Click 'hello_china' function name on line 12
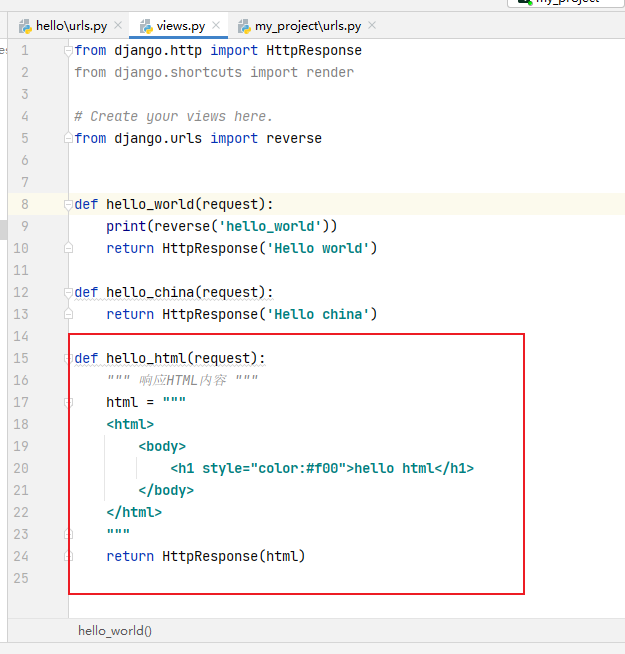The height and width of the screenshot is (654, 625). [150, 292]
